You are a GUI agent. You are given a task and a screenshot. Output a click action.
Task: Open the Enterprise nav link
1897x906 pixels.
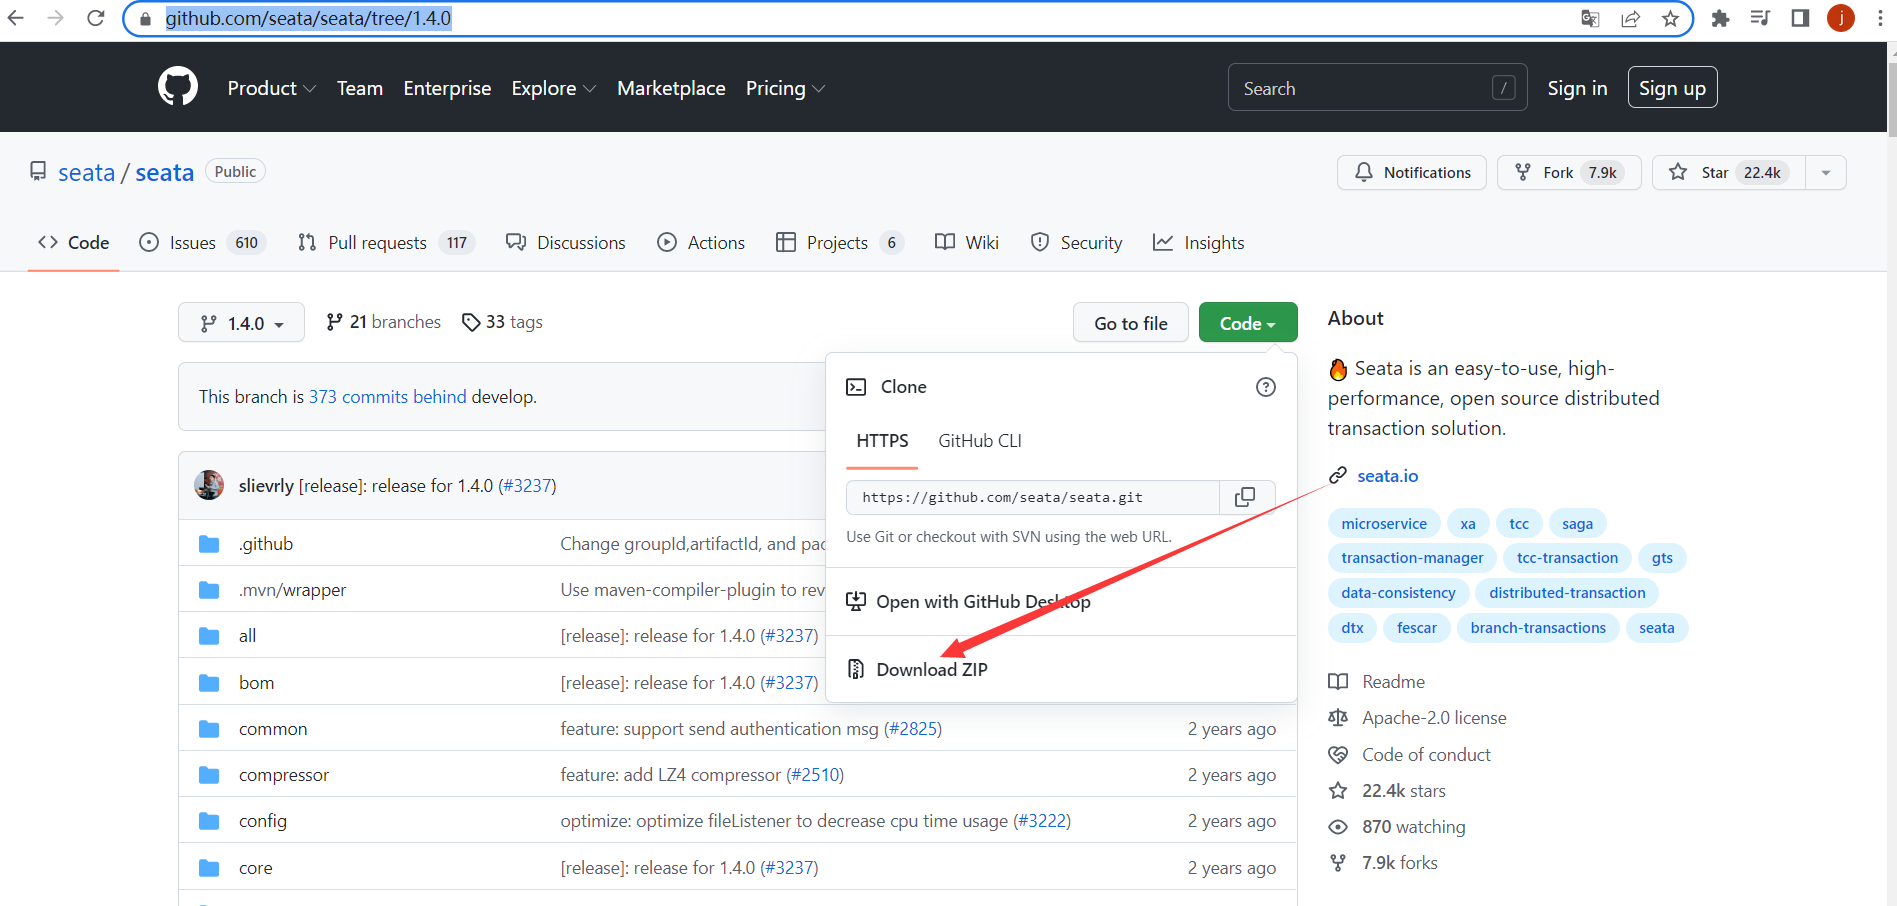(x=447, y=88)
